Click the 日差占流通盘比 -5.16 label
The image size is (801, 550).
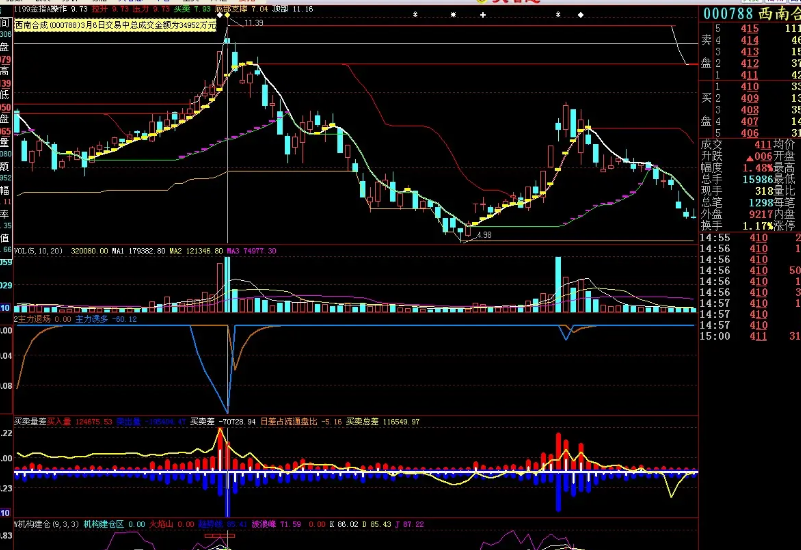(301, 422)
